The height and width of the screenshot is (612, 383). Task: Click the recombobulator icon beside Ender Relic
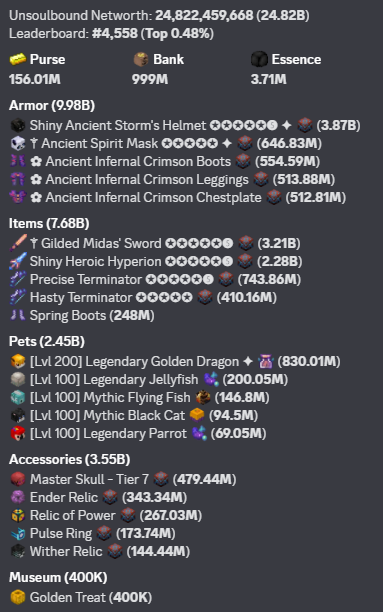point(110,497)
